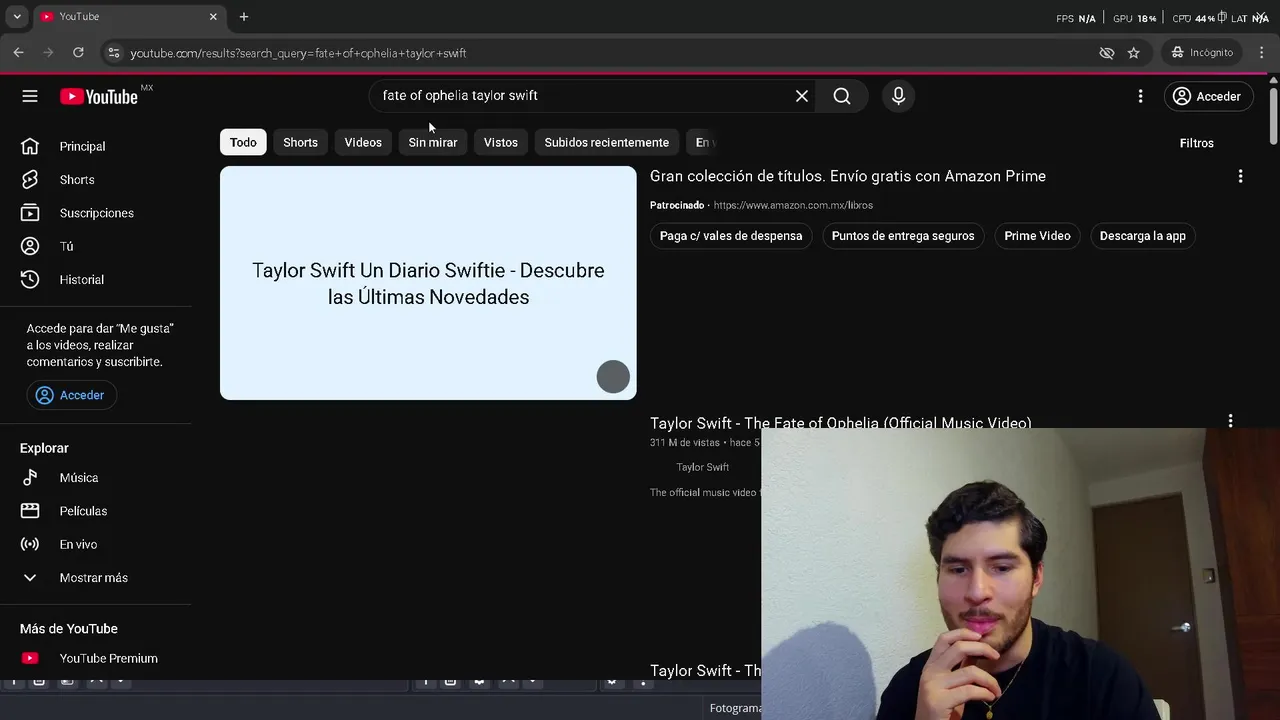Go back with the browser back arrow

[x=19, y=53]
